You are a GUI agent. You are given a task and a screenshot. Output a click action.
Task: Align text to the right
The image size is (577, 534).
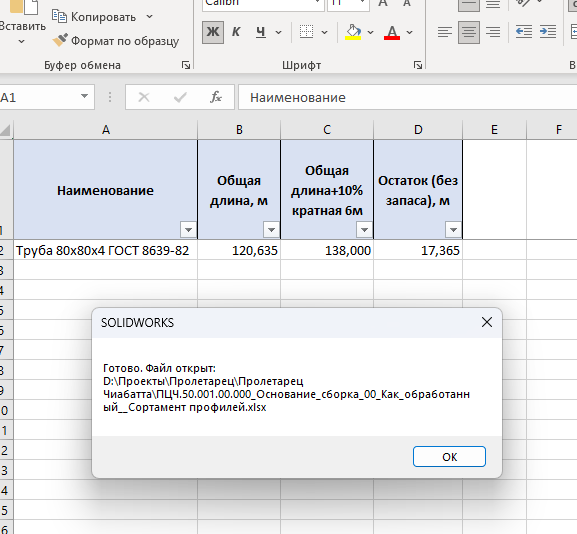click(x=493, y=32)
